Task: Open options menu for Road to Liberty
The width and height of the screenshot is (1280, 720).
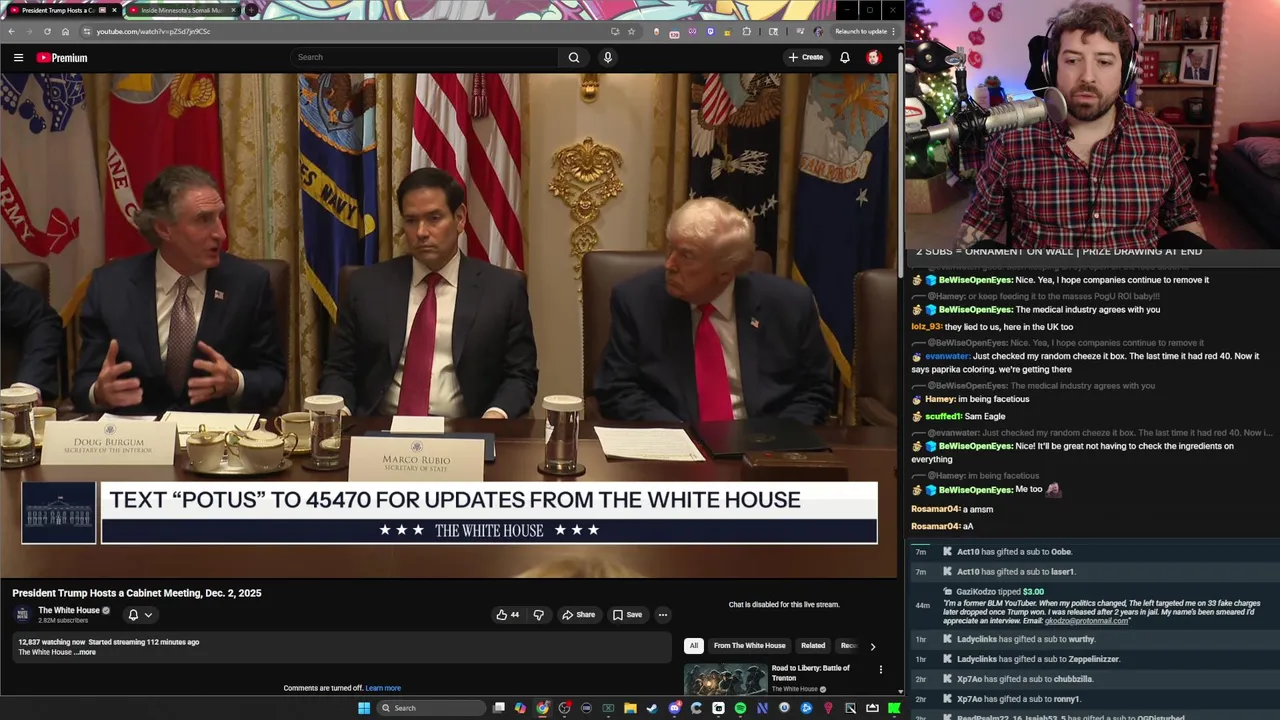Action: click(880, 669)
